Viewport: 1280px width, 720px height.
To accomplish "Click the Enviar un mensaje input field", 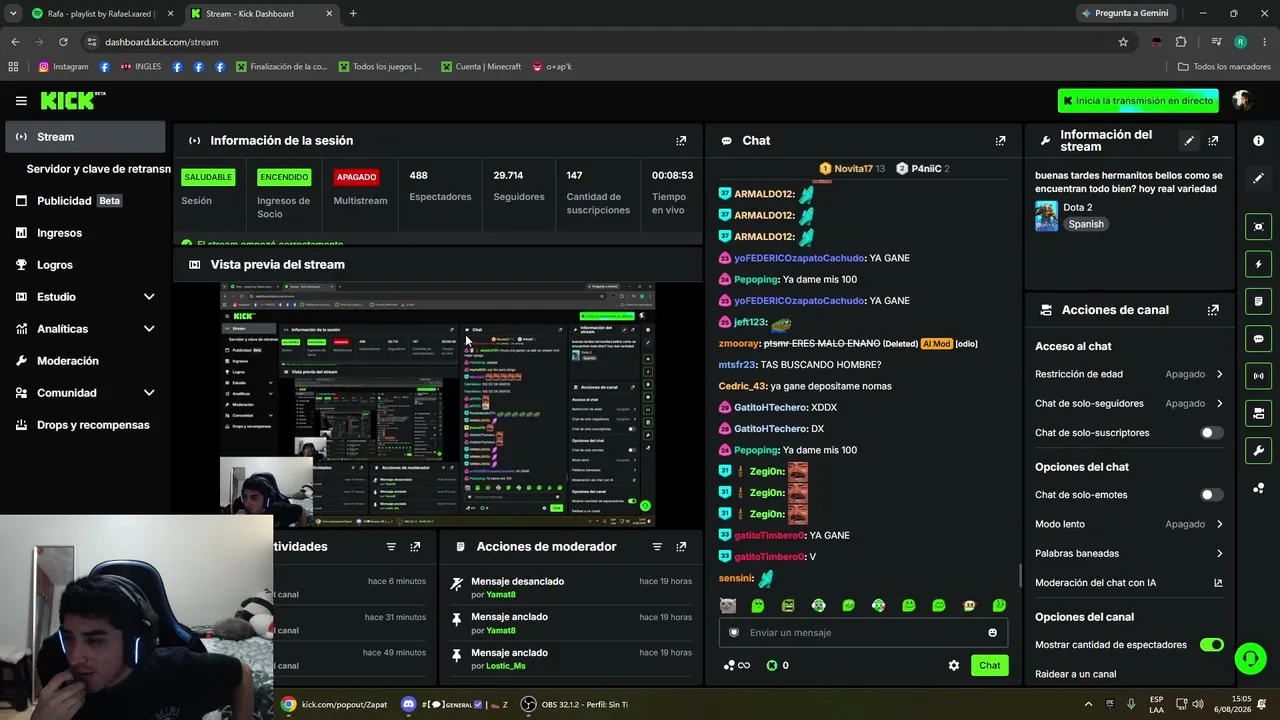I will [862, 633].
